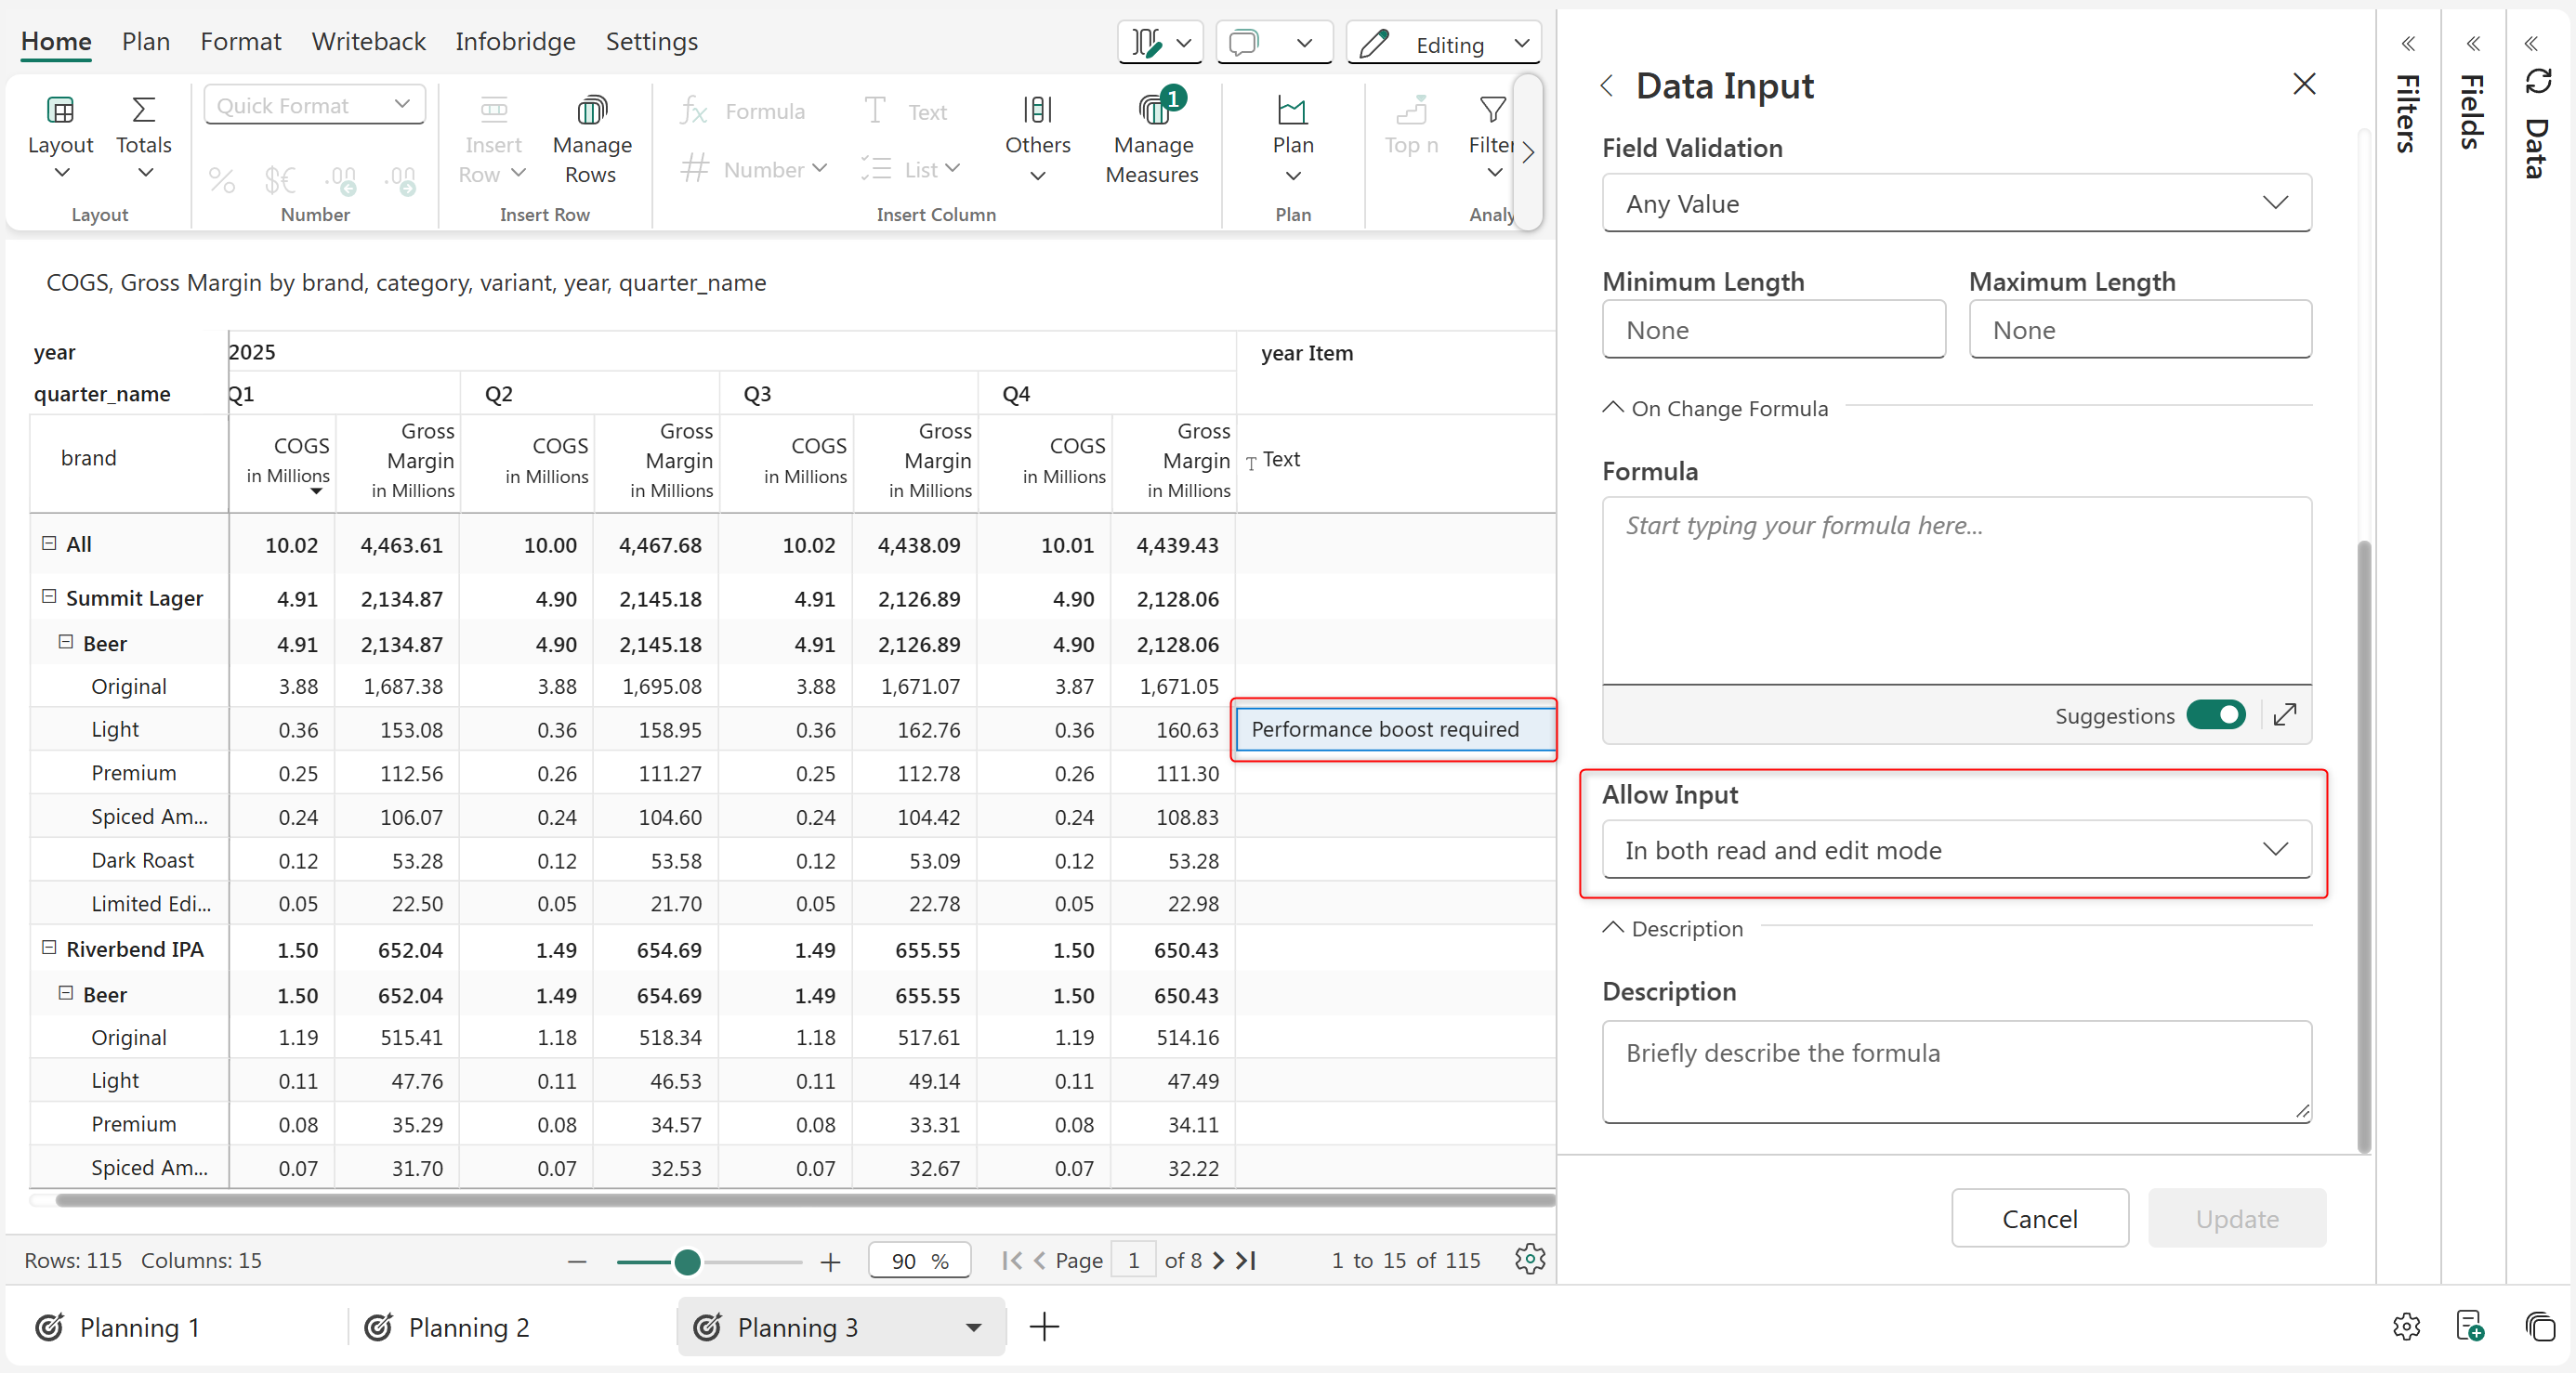Open the Layout icon menu
The height and width of the screenshot is (1373, 2576).
click(x=60, y=110)
